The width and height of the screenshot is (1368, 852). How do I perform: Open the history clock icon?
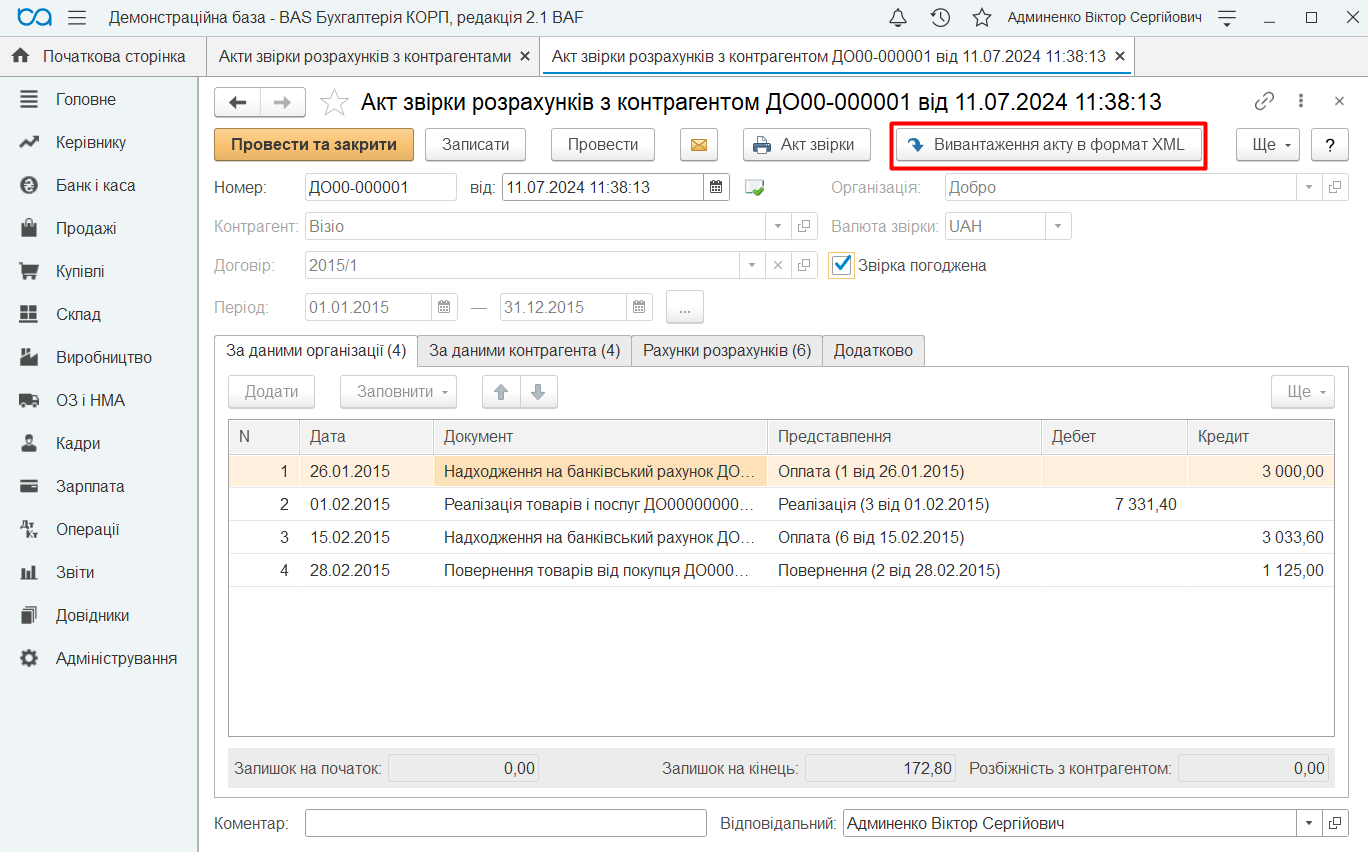pyautogui.click(x=940, y=18)
